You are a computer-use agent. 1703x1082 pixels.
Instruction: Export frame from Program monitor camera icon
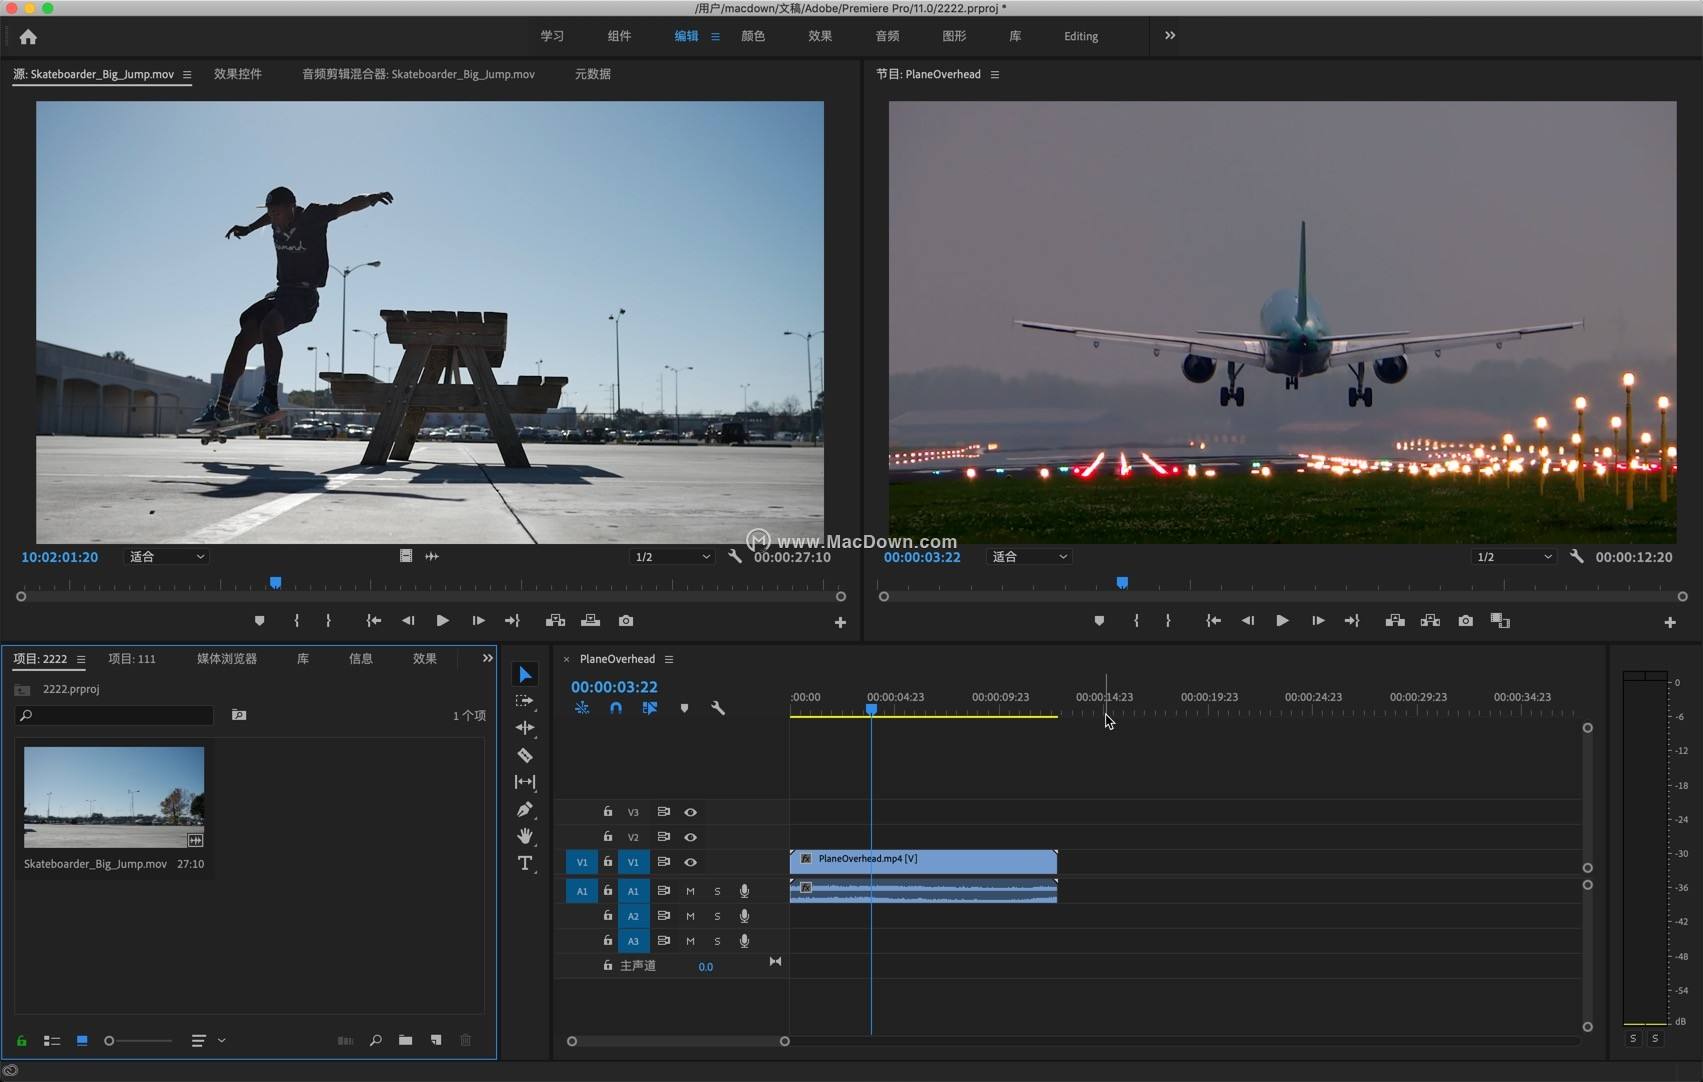[1465, 621]
